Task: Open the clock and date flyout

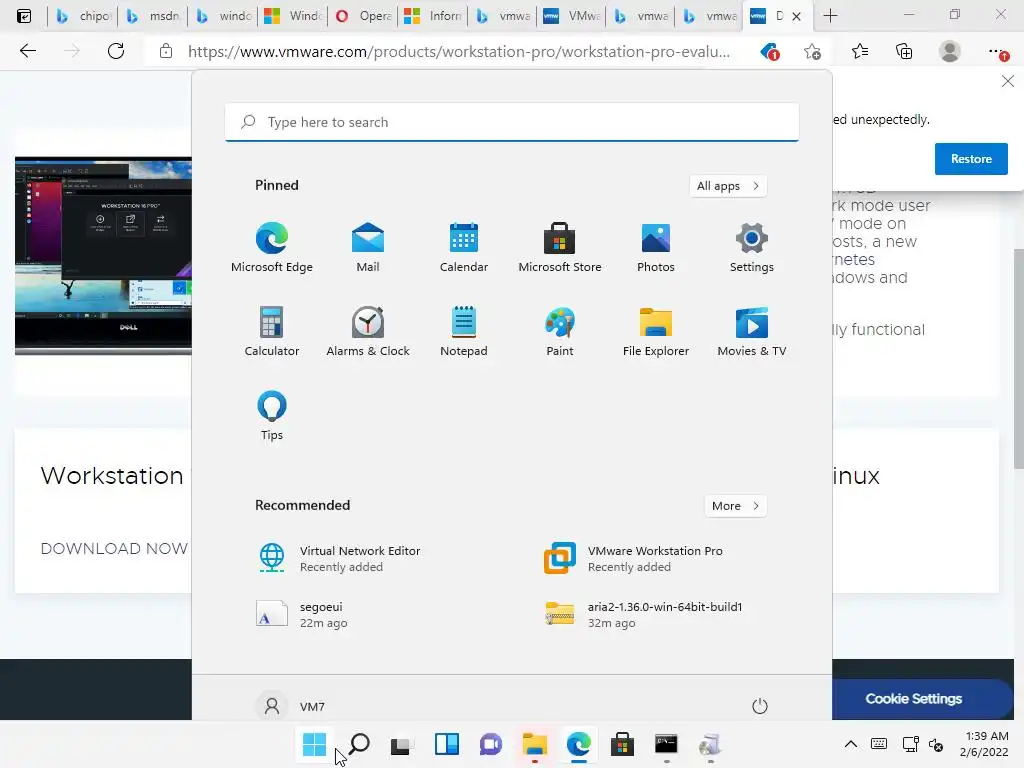Action: click(x=984, y=744)
